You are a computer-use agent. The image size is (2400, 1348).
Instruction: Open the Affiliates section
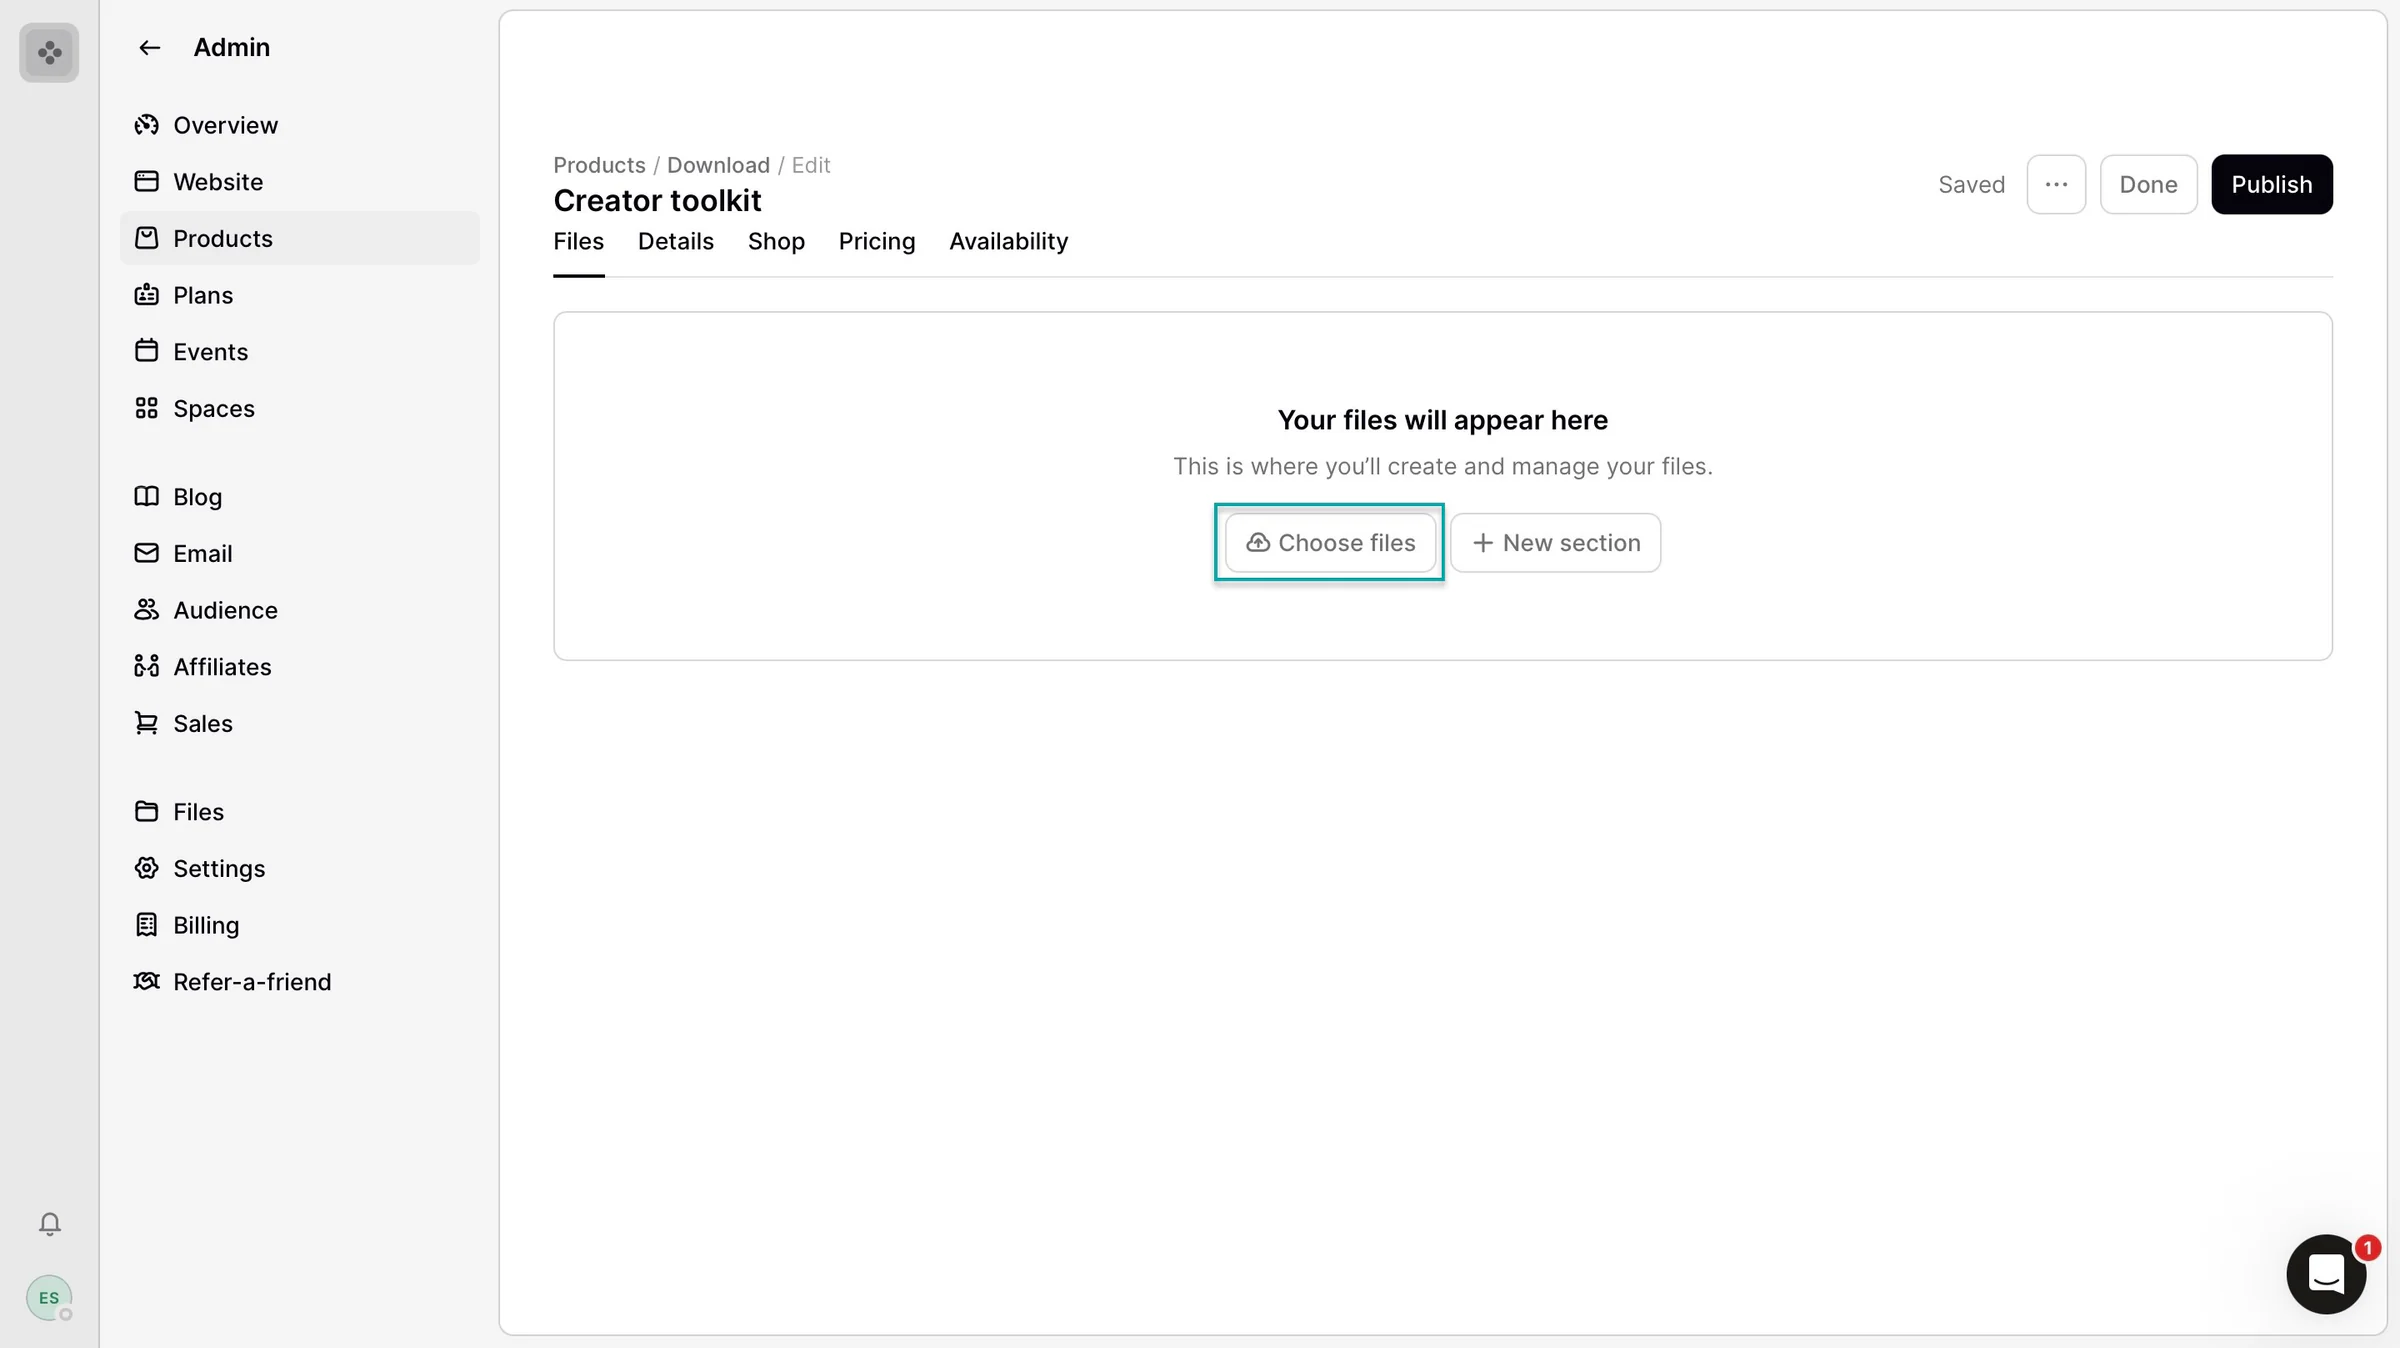pyautogui.click(x=299, y=667)
